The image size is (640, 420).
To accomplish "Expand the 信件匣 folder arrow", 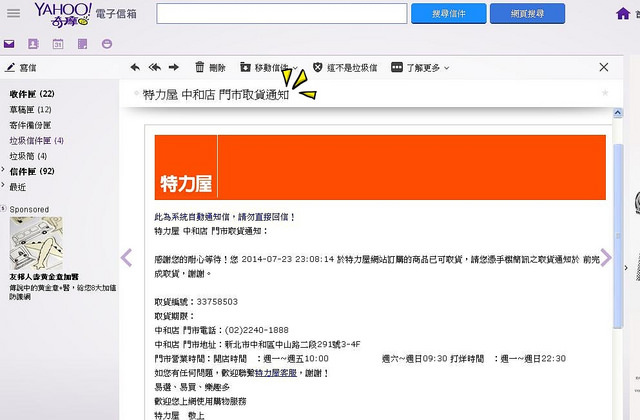I will tap(3, 169).
